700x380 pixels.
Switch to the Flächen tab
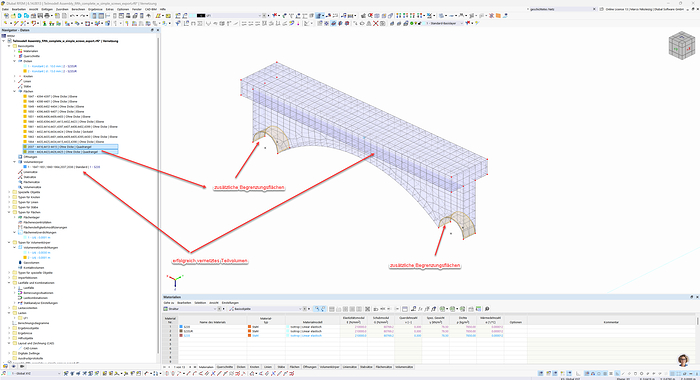point(295,367)
